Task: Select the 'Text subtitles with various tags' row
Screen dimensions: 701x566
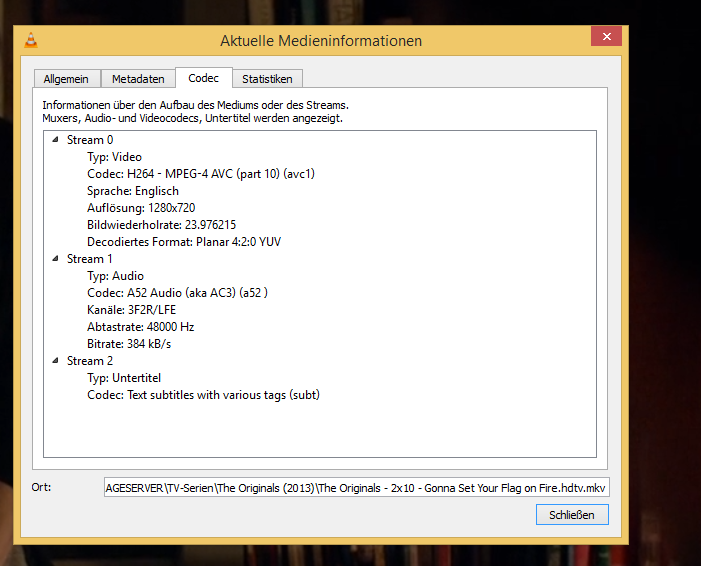Action: point(203,395)
